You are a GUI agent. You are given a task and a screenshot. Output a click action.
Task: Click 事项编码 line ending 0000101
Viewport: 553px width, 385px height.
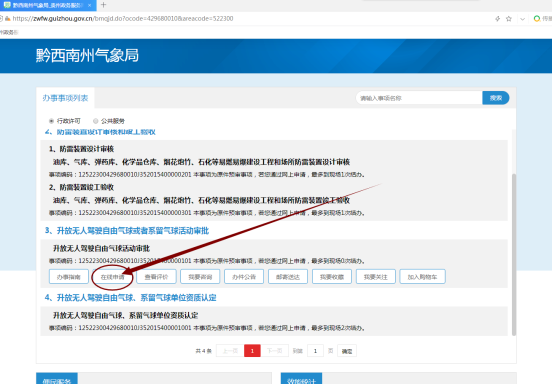click(x=207, y=261)
